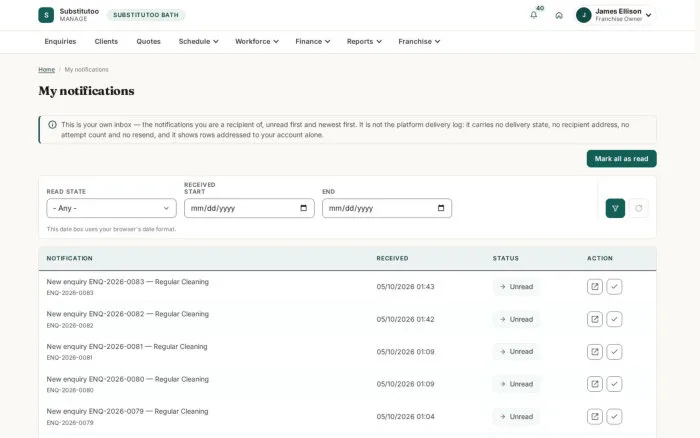Mark ENQ-2026-0079 as read with checkmark icon
Image resolution: width=700 pixels, height=438 pixels.
614,417
